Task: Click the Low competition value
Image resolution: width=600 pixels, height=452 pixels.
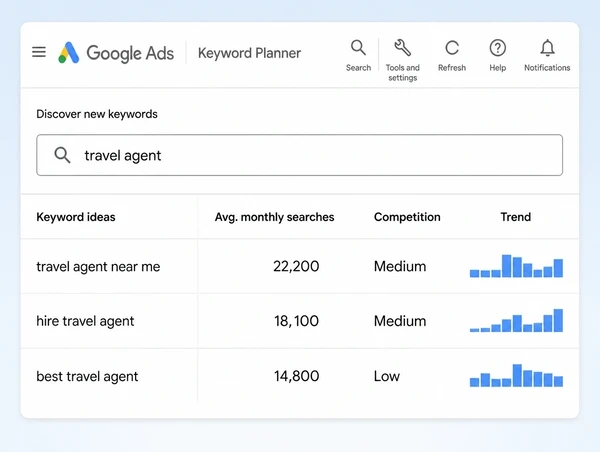Action: [x=387, y=376]
